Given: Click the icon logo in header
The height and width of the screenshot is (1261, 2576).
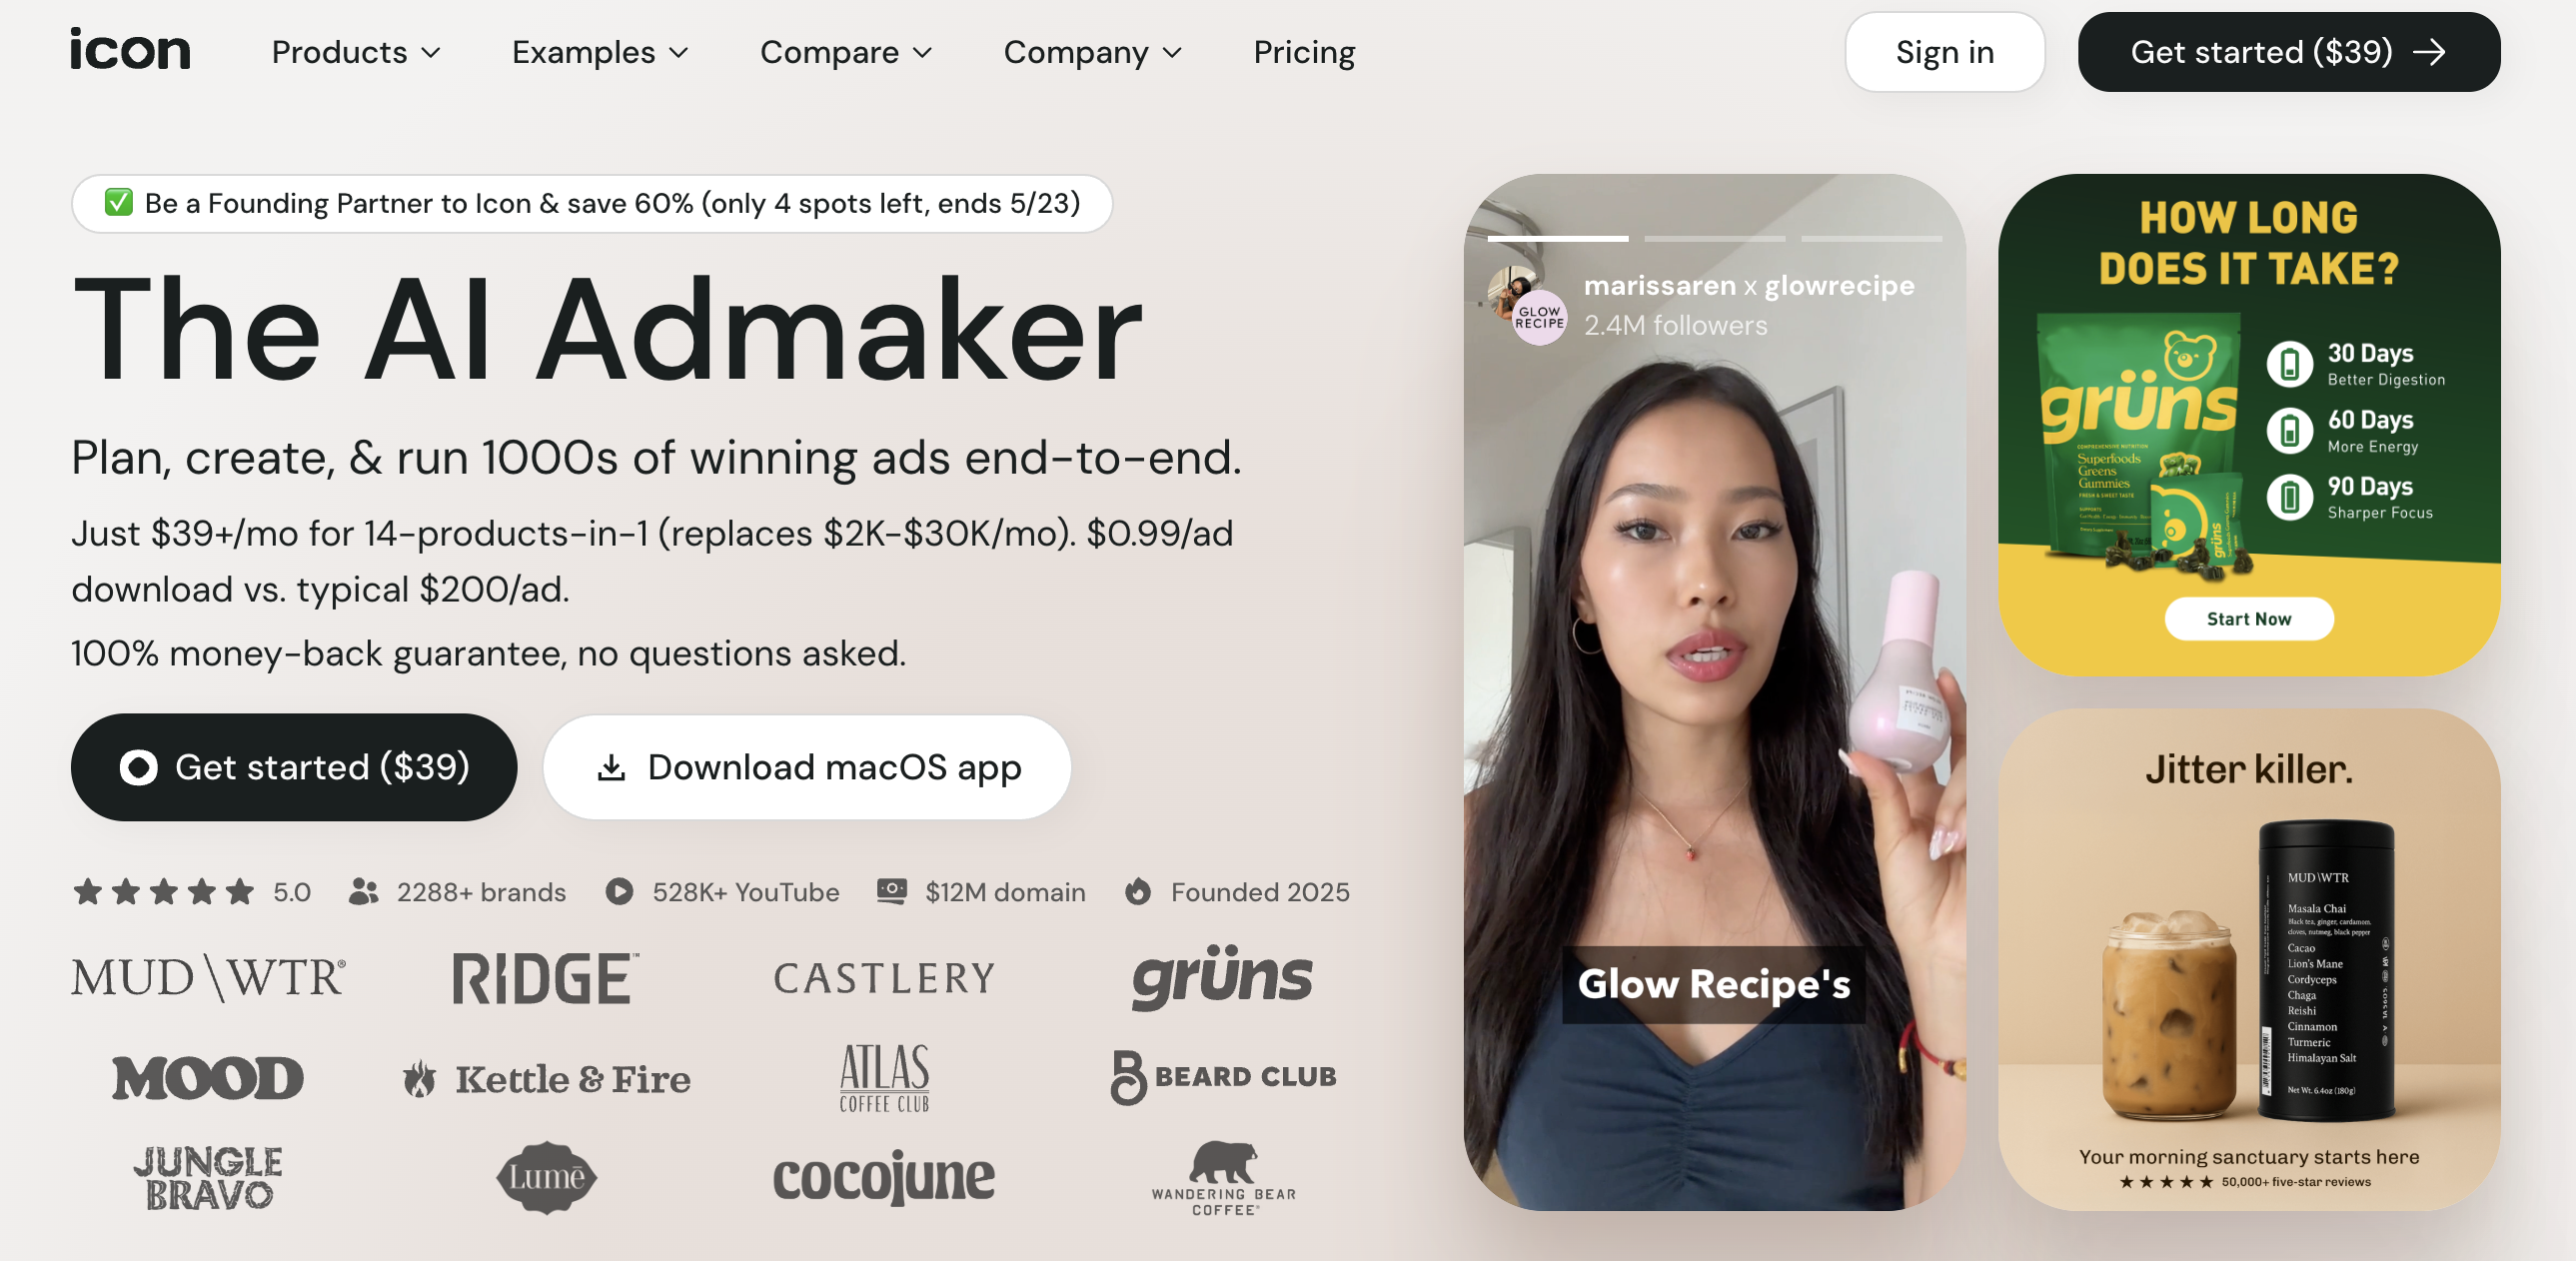Looking at the screenshot, I should coord(130,50).
